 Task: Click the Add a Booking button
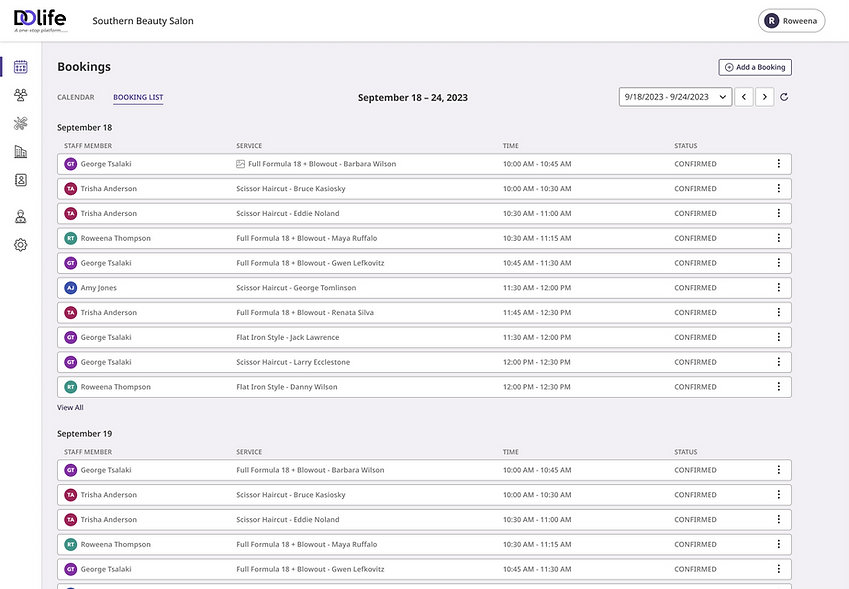tap(755, 66)
